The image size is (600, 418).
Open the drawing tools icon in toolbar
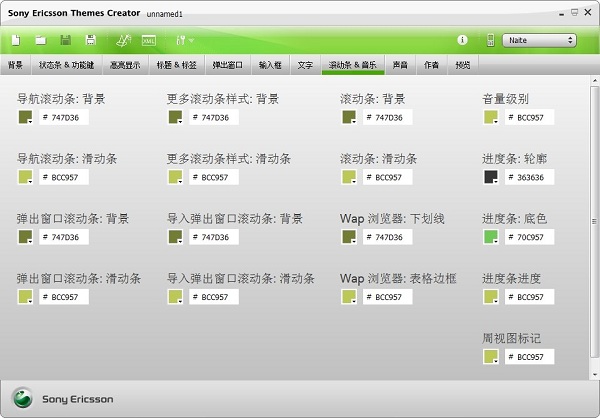coord(123,40)
